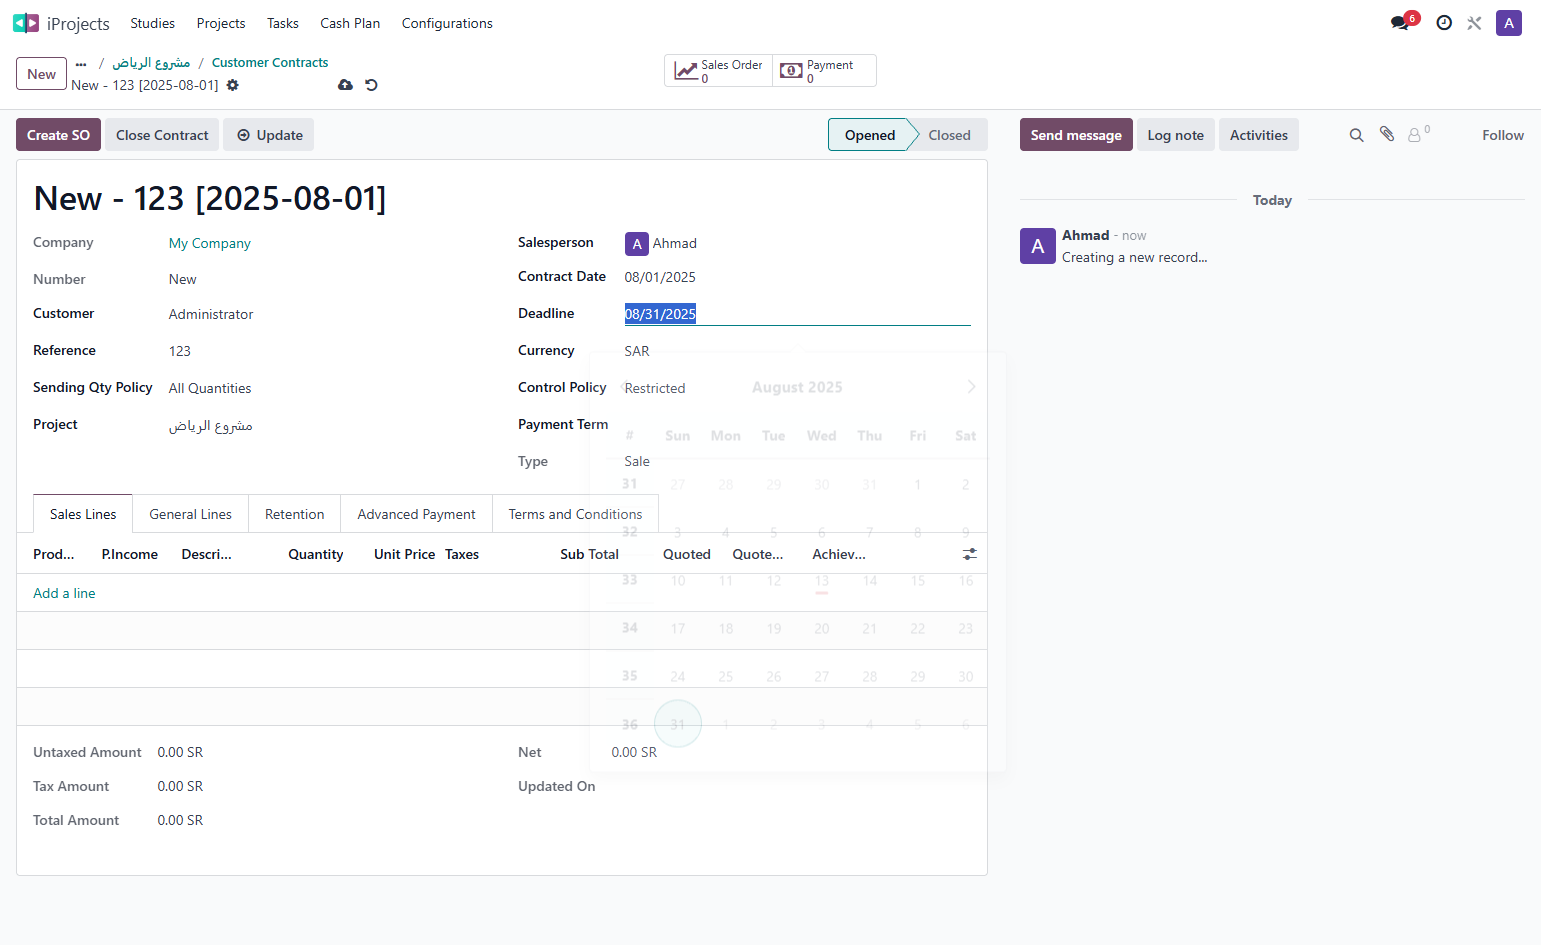Save the record with cloud icon
1541x945 pixels.
[345, 85]
